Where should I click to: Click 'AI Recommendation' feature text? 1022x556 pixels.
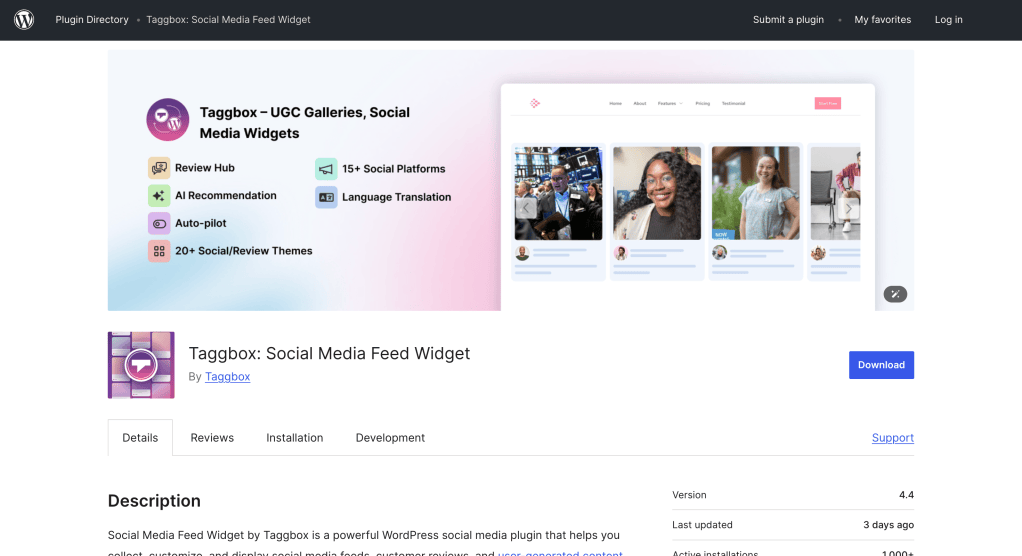226,196
